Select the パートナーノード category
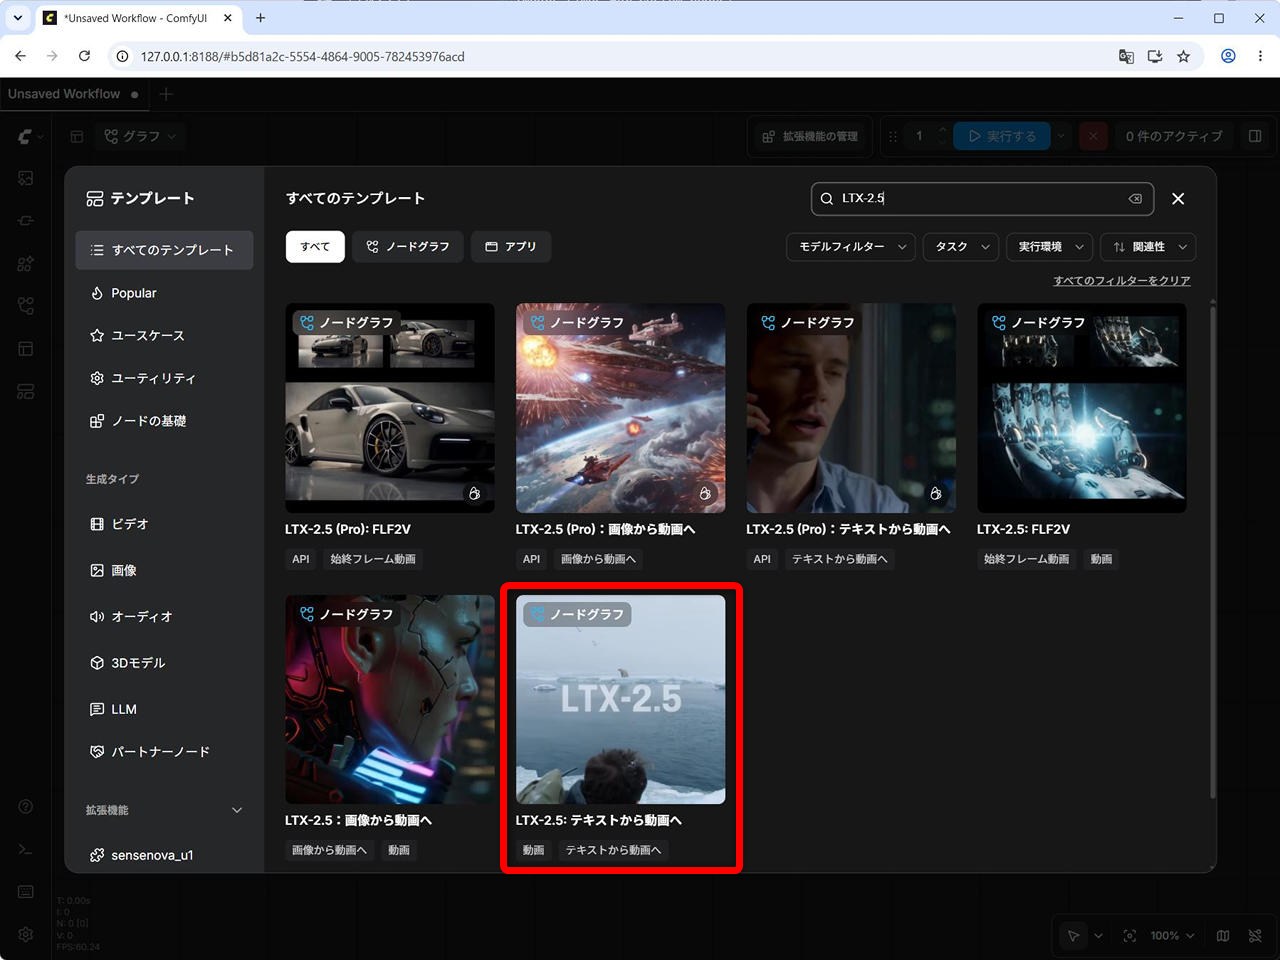The height and width of the screenshot is (960, 1280). pyautogui.click(x=164, y=752)
